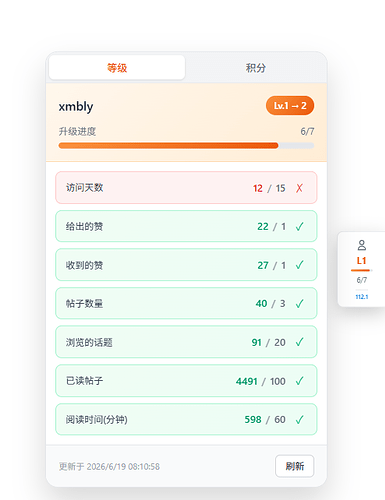Click the xmbly username

(x=76, y=107)
